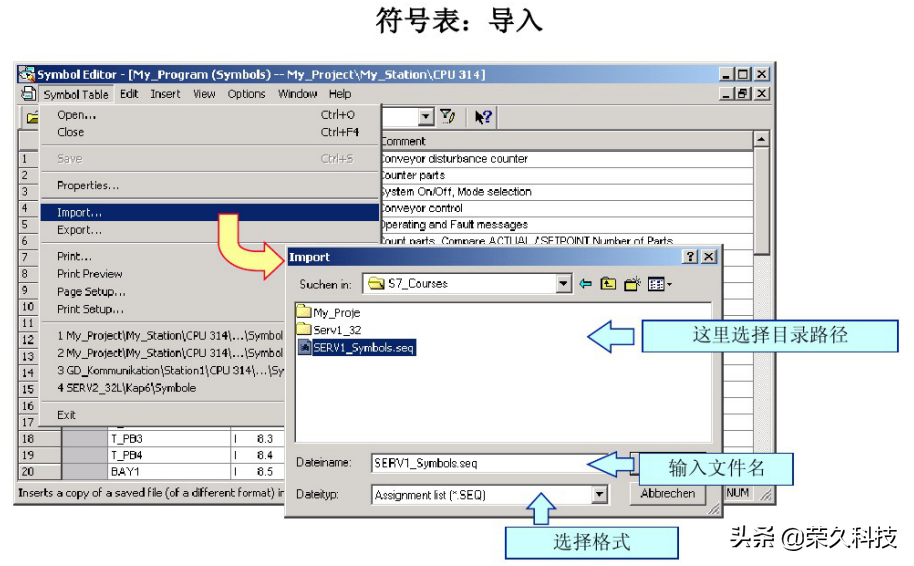
Task: Choose Open... menu entry
Action: point(210,115)
